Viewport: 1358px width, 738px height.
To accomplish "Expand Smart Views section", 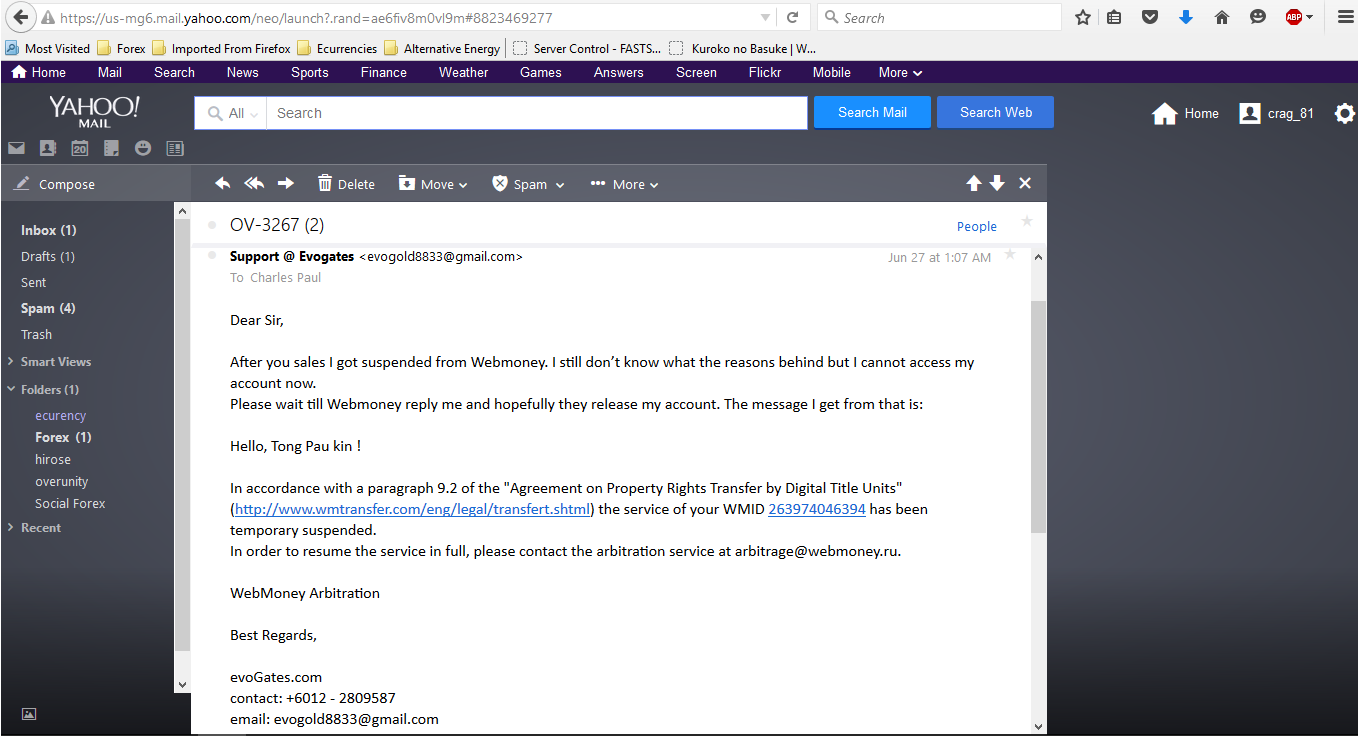I will [49, 361].
